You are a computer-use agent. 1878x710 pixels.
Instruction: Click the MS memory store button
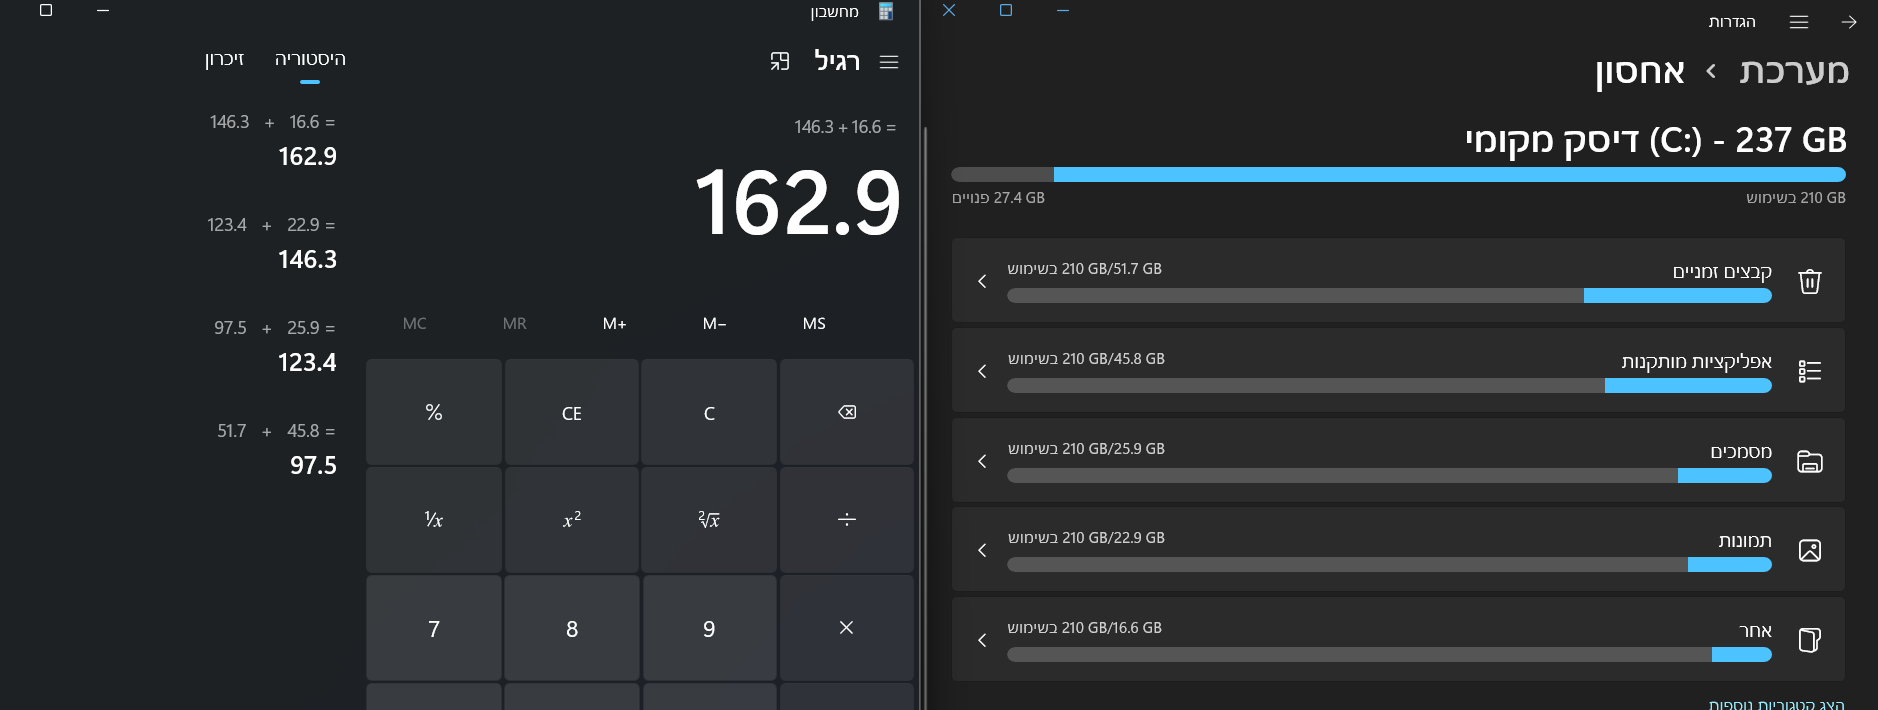coord(814,324)
